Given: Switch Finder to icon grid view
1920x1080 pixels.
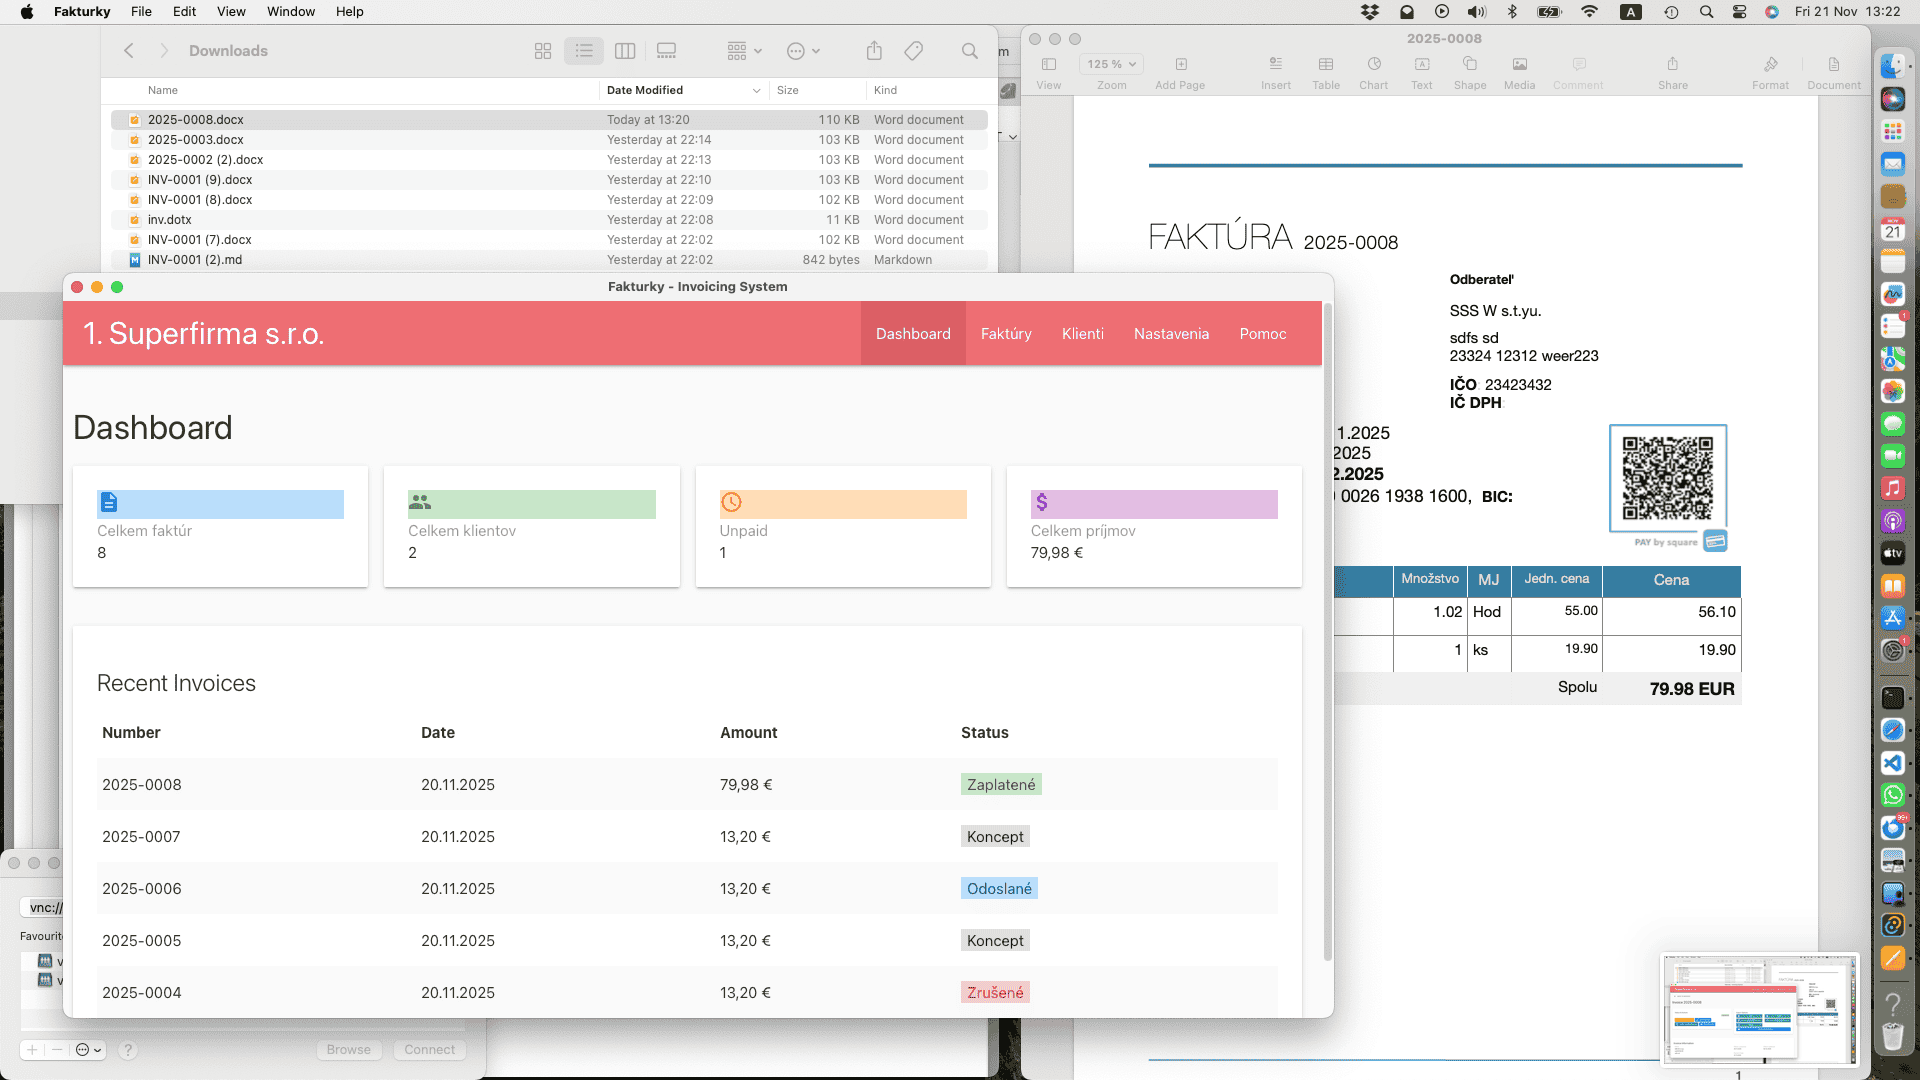Looking at the screenshot, I should (543, 50).
